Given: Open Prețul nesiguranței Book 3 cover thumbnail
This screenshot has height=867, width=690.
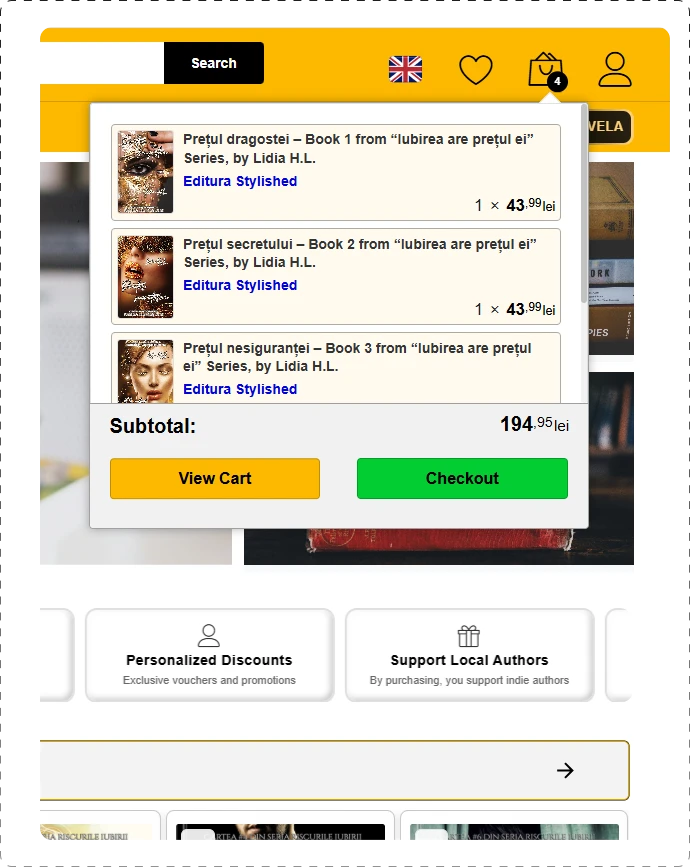Looking at the screenshot, I should click(145, 371).
